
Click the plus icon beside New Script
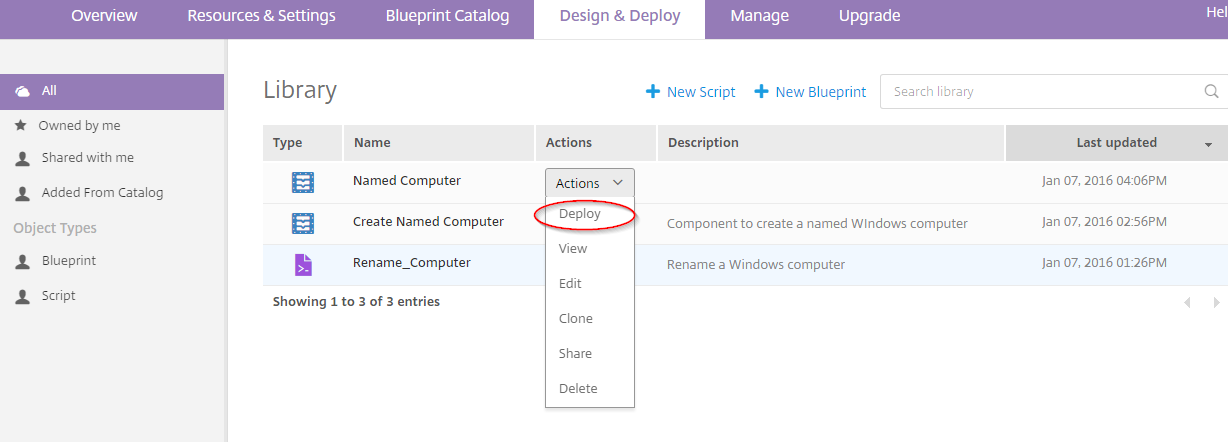(653, 92)
